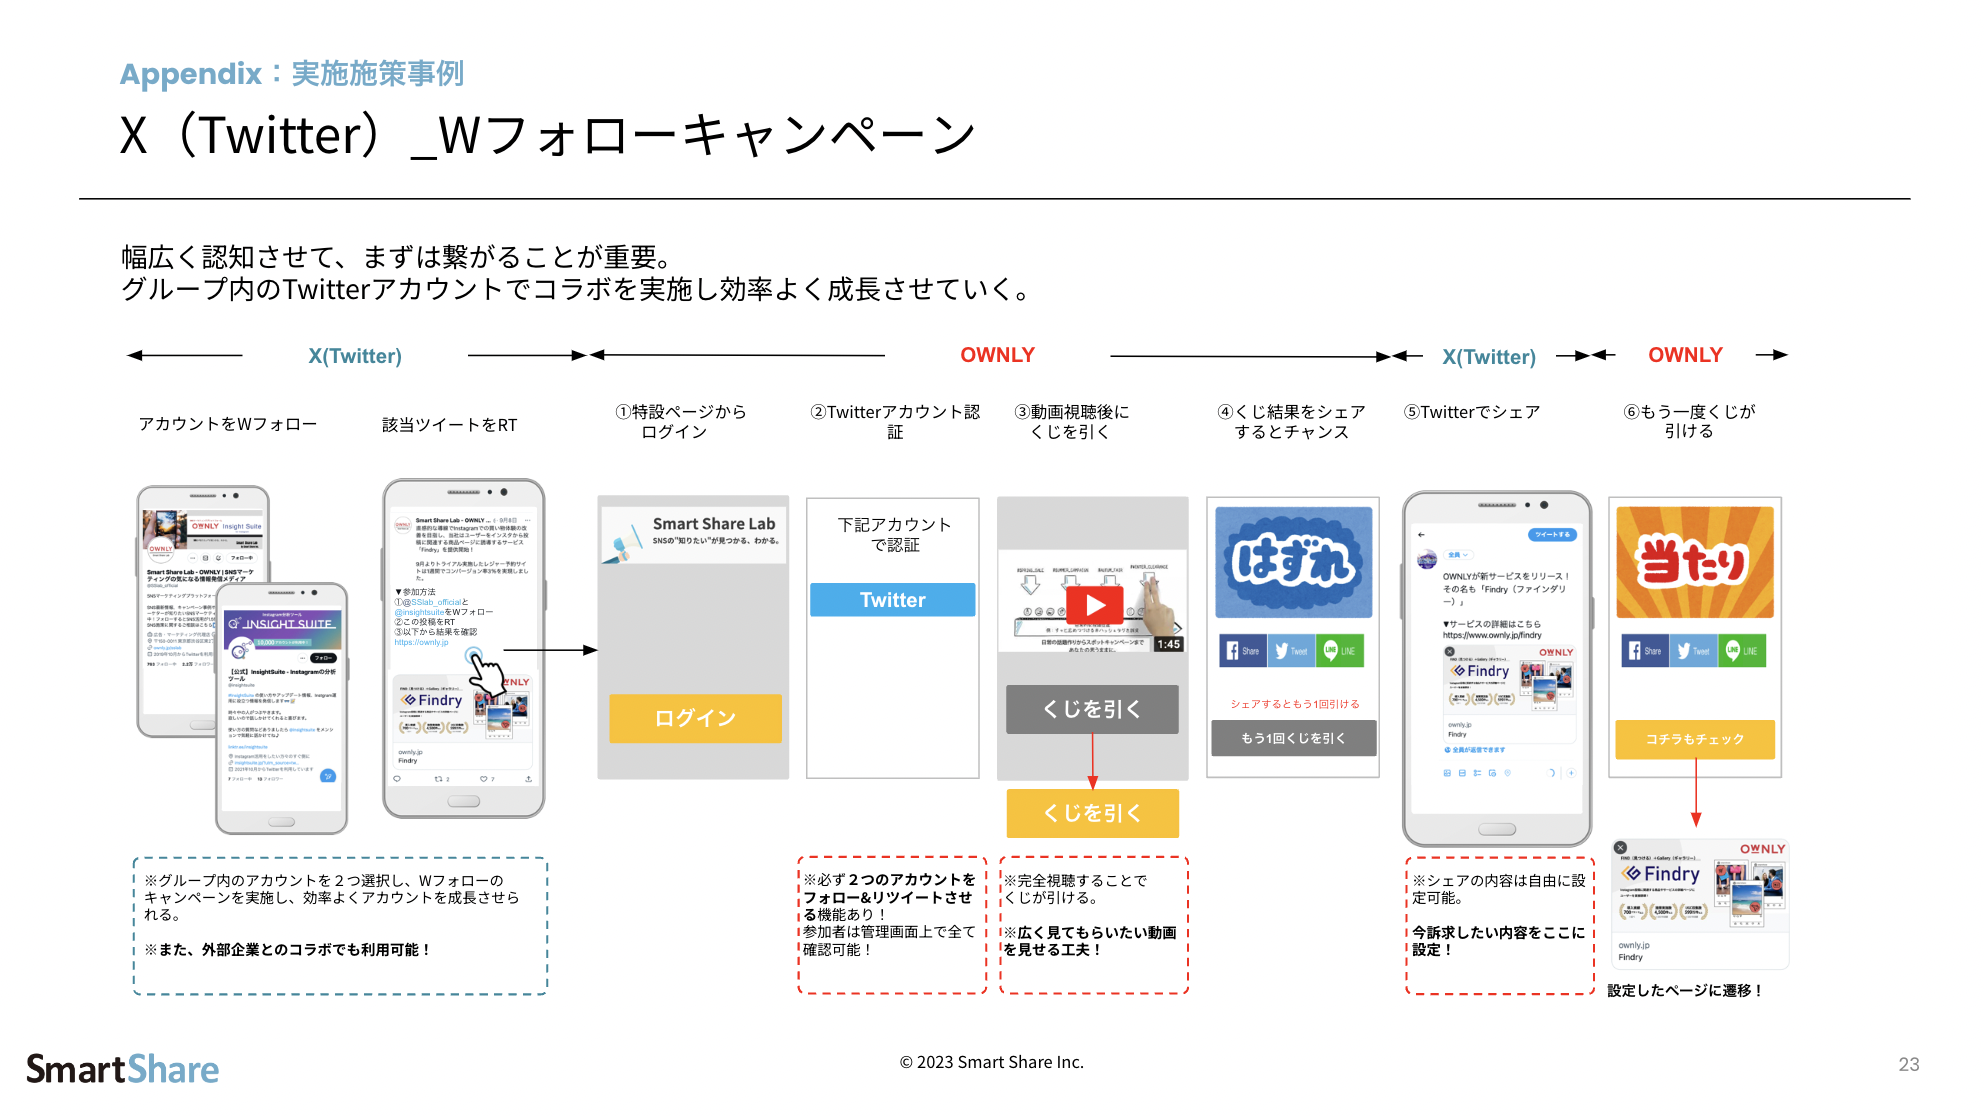Toggle the notification bell on the OWNLY profile
The height and width of the screenshot is (1116, 1984).
(x=216, y=558)
